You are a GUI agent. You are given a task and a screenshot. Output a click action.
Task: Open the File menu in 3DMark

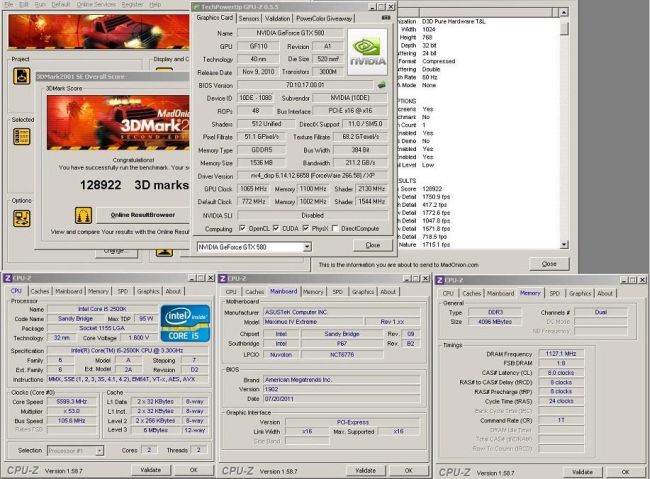click(8, 5)
